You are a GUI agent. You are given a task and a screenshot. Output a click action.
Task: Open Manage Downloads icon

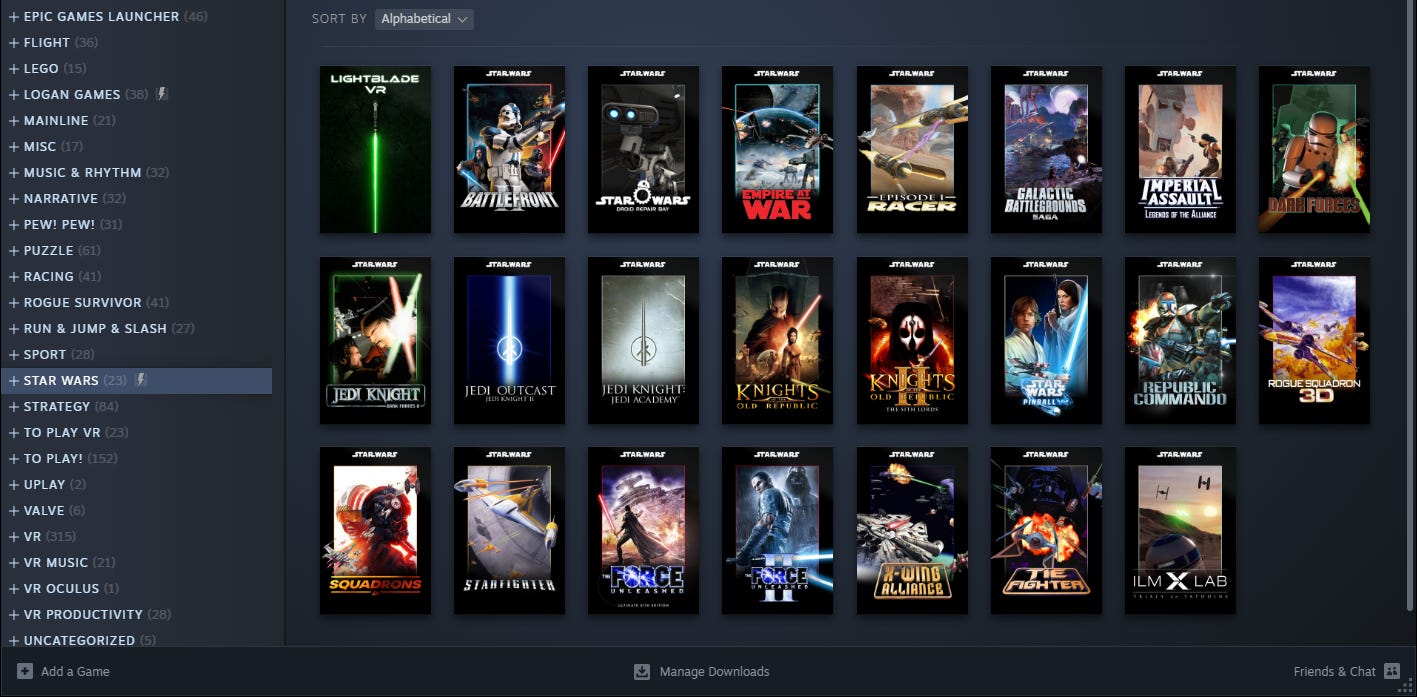pyautogui.click(x=642, y=671)
